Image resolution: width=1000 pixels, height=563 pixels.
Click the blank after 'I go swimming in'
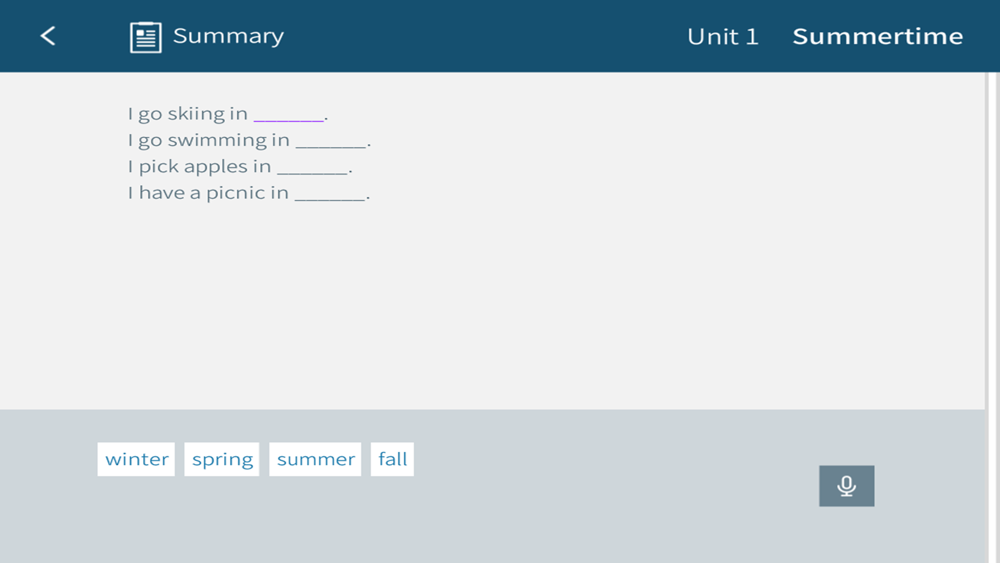(331, 141)
